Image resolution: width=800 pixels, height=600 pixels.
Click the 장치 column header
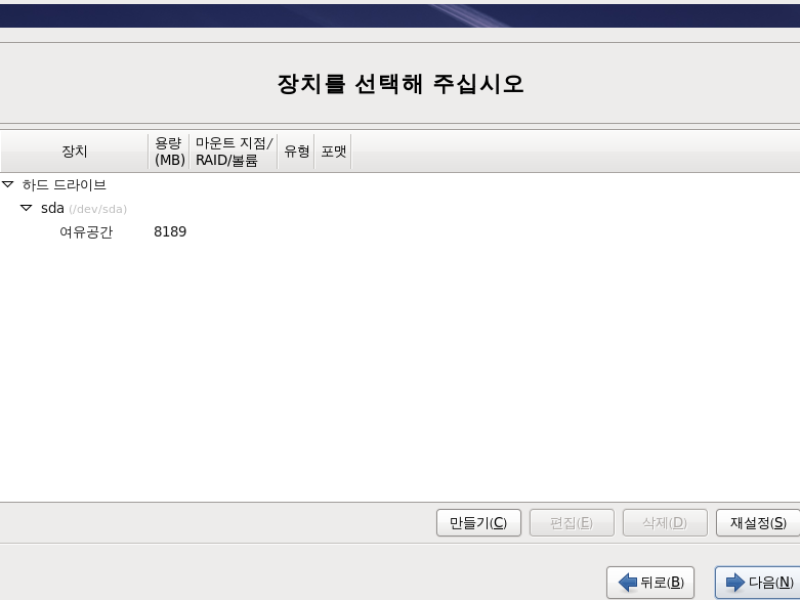click(x=74, y=151)
